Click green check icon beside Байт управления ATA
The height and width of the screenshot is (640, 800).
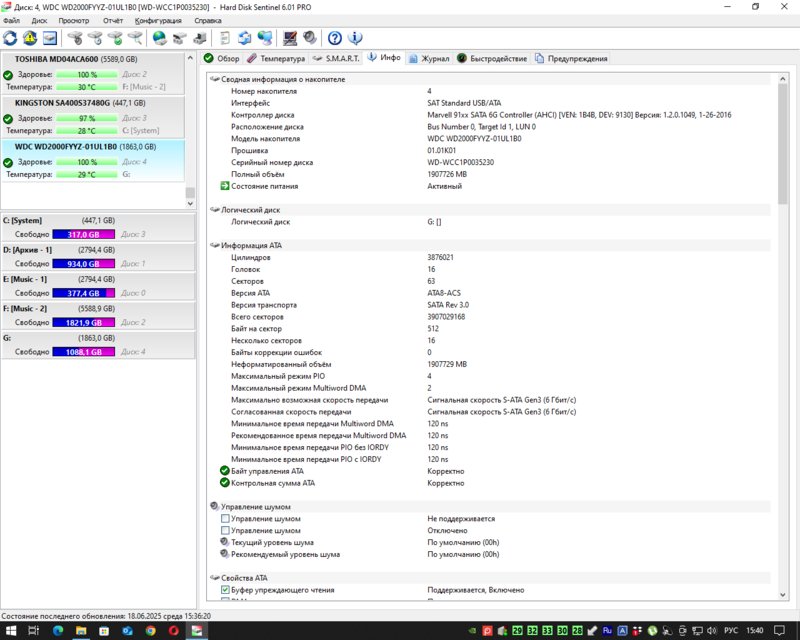pos(224,471)
